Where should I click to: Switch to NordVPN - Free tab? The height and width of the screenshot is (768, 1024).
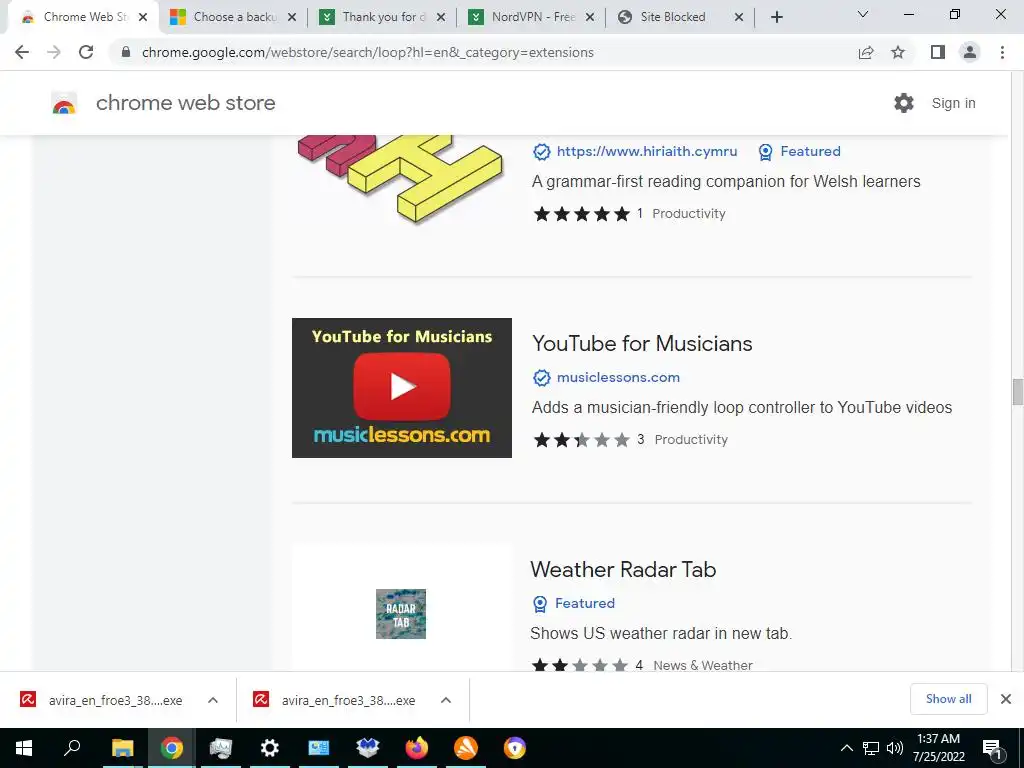pos(531,17)
